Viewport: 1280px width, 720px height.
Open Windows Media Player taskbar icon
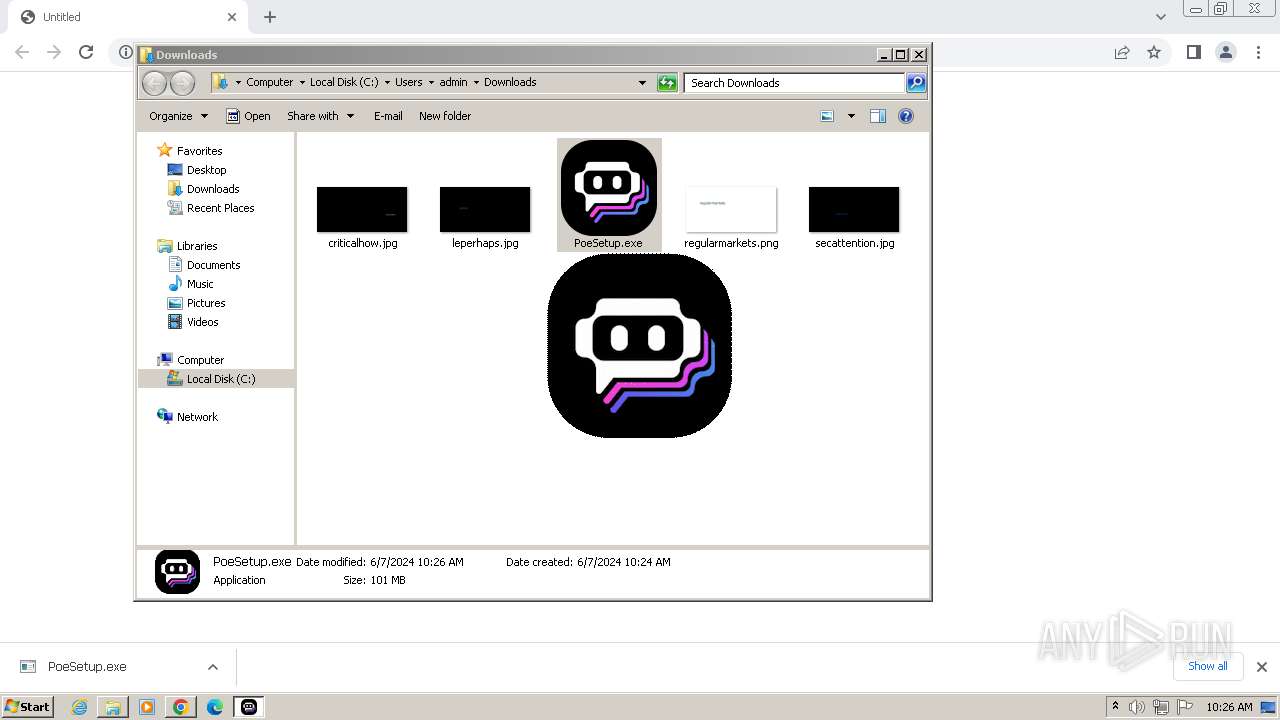coord(147,707)
